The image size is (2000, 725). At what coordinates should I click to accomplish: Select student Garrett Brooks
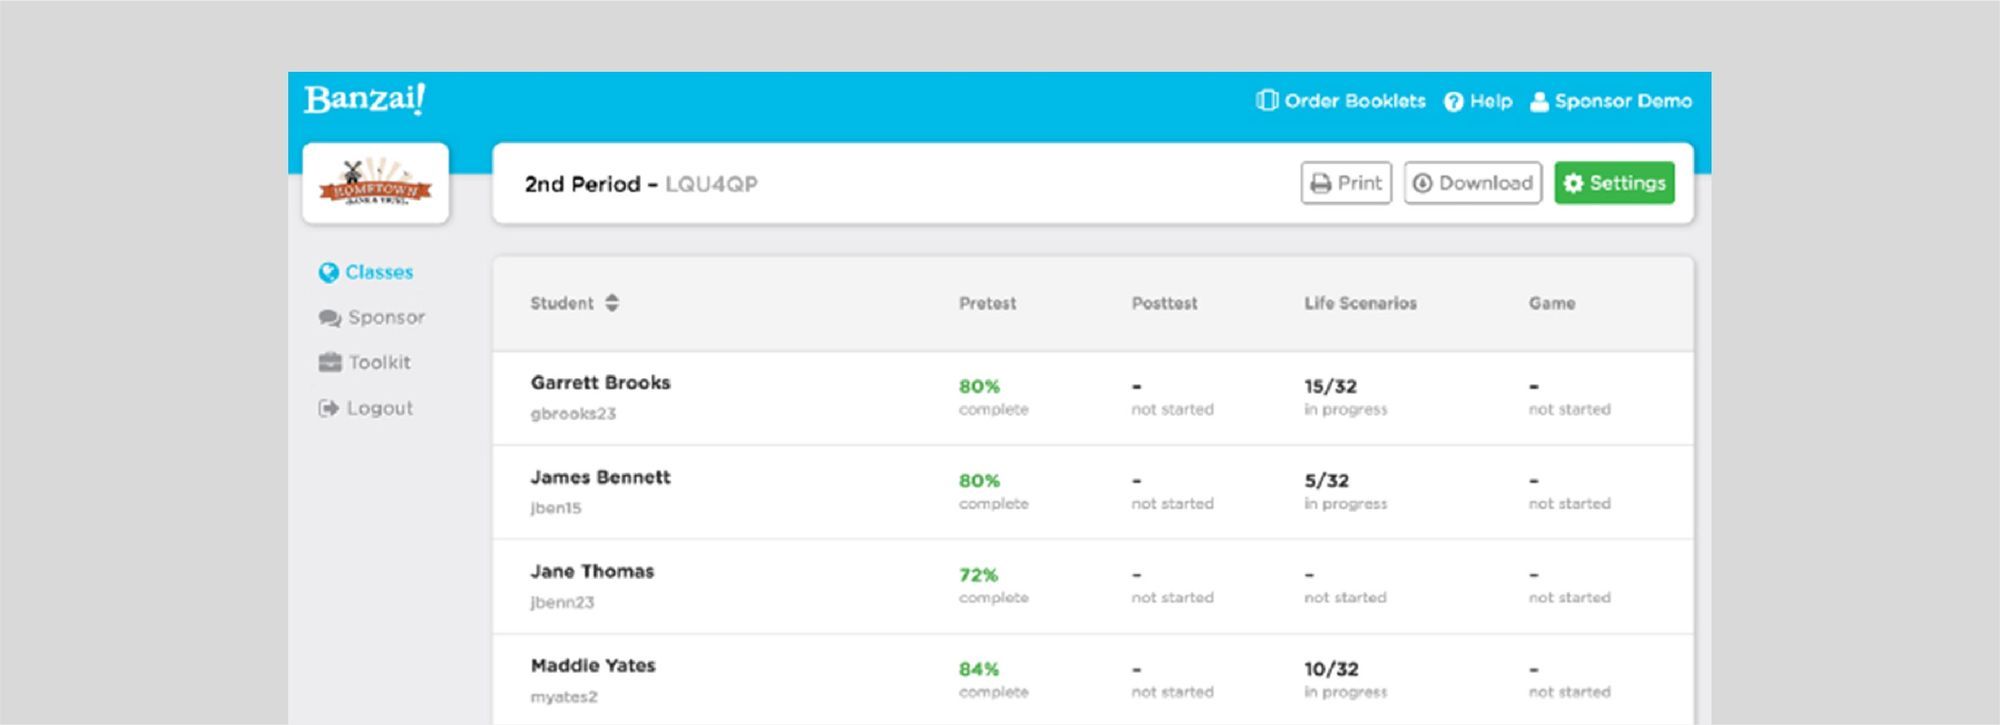[x=600, y=382]
